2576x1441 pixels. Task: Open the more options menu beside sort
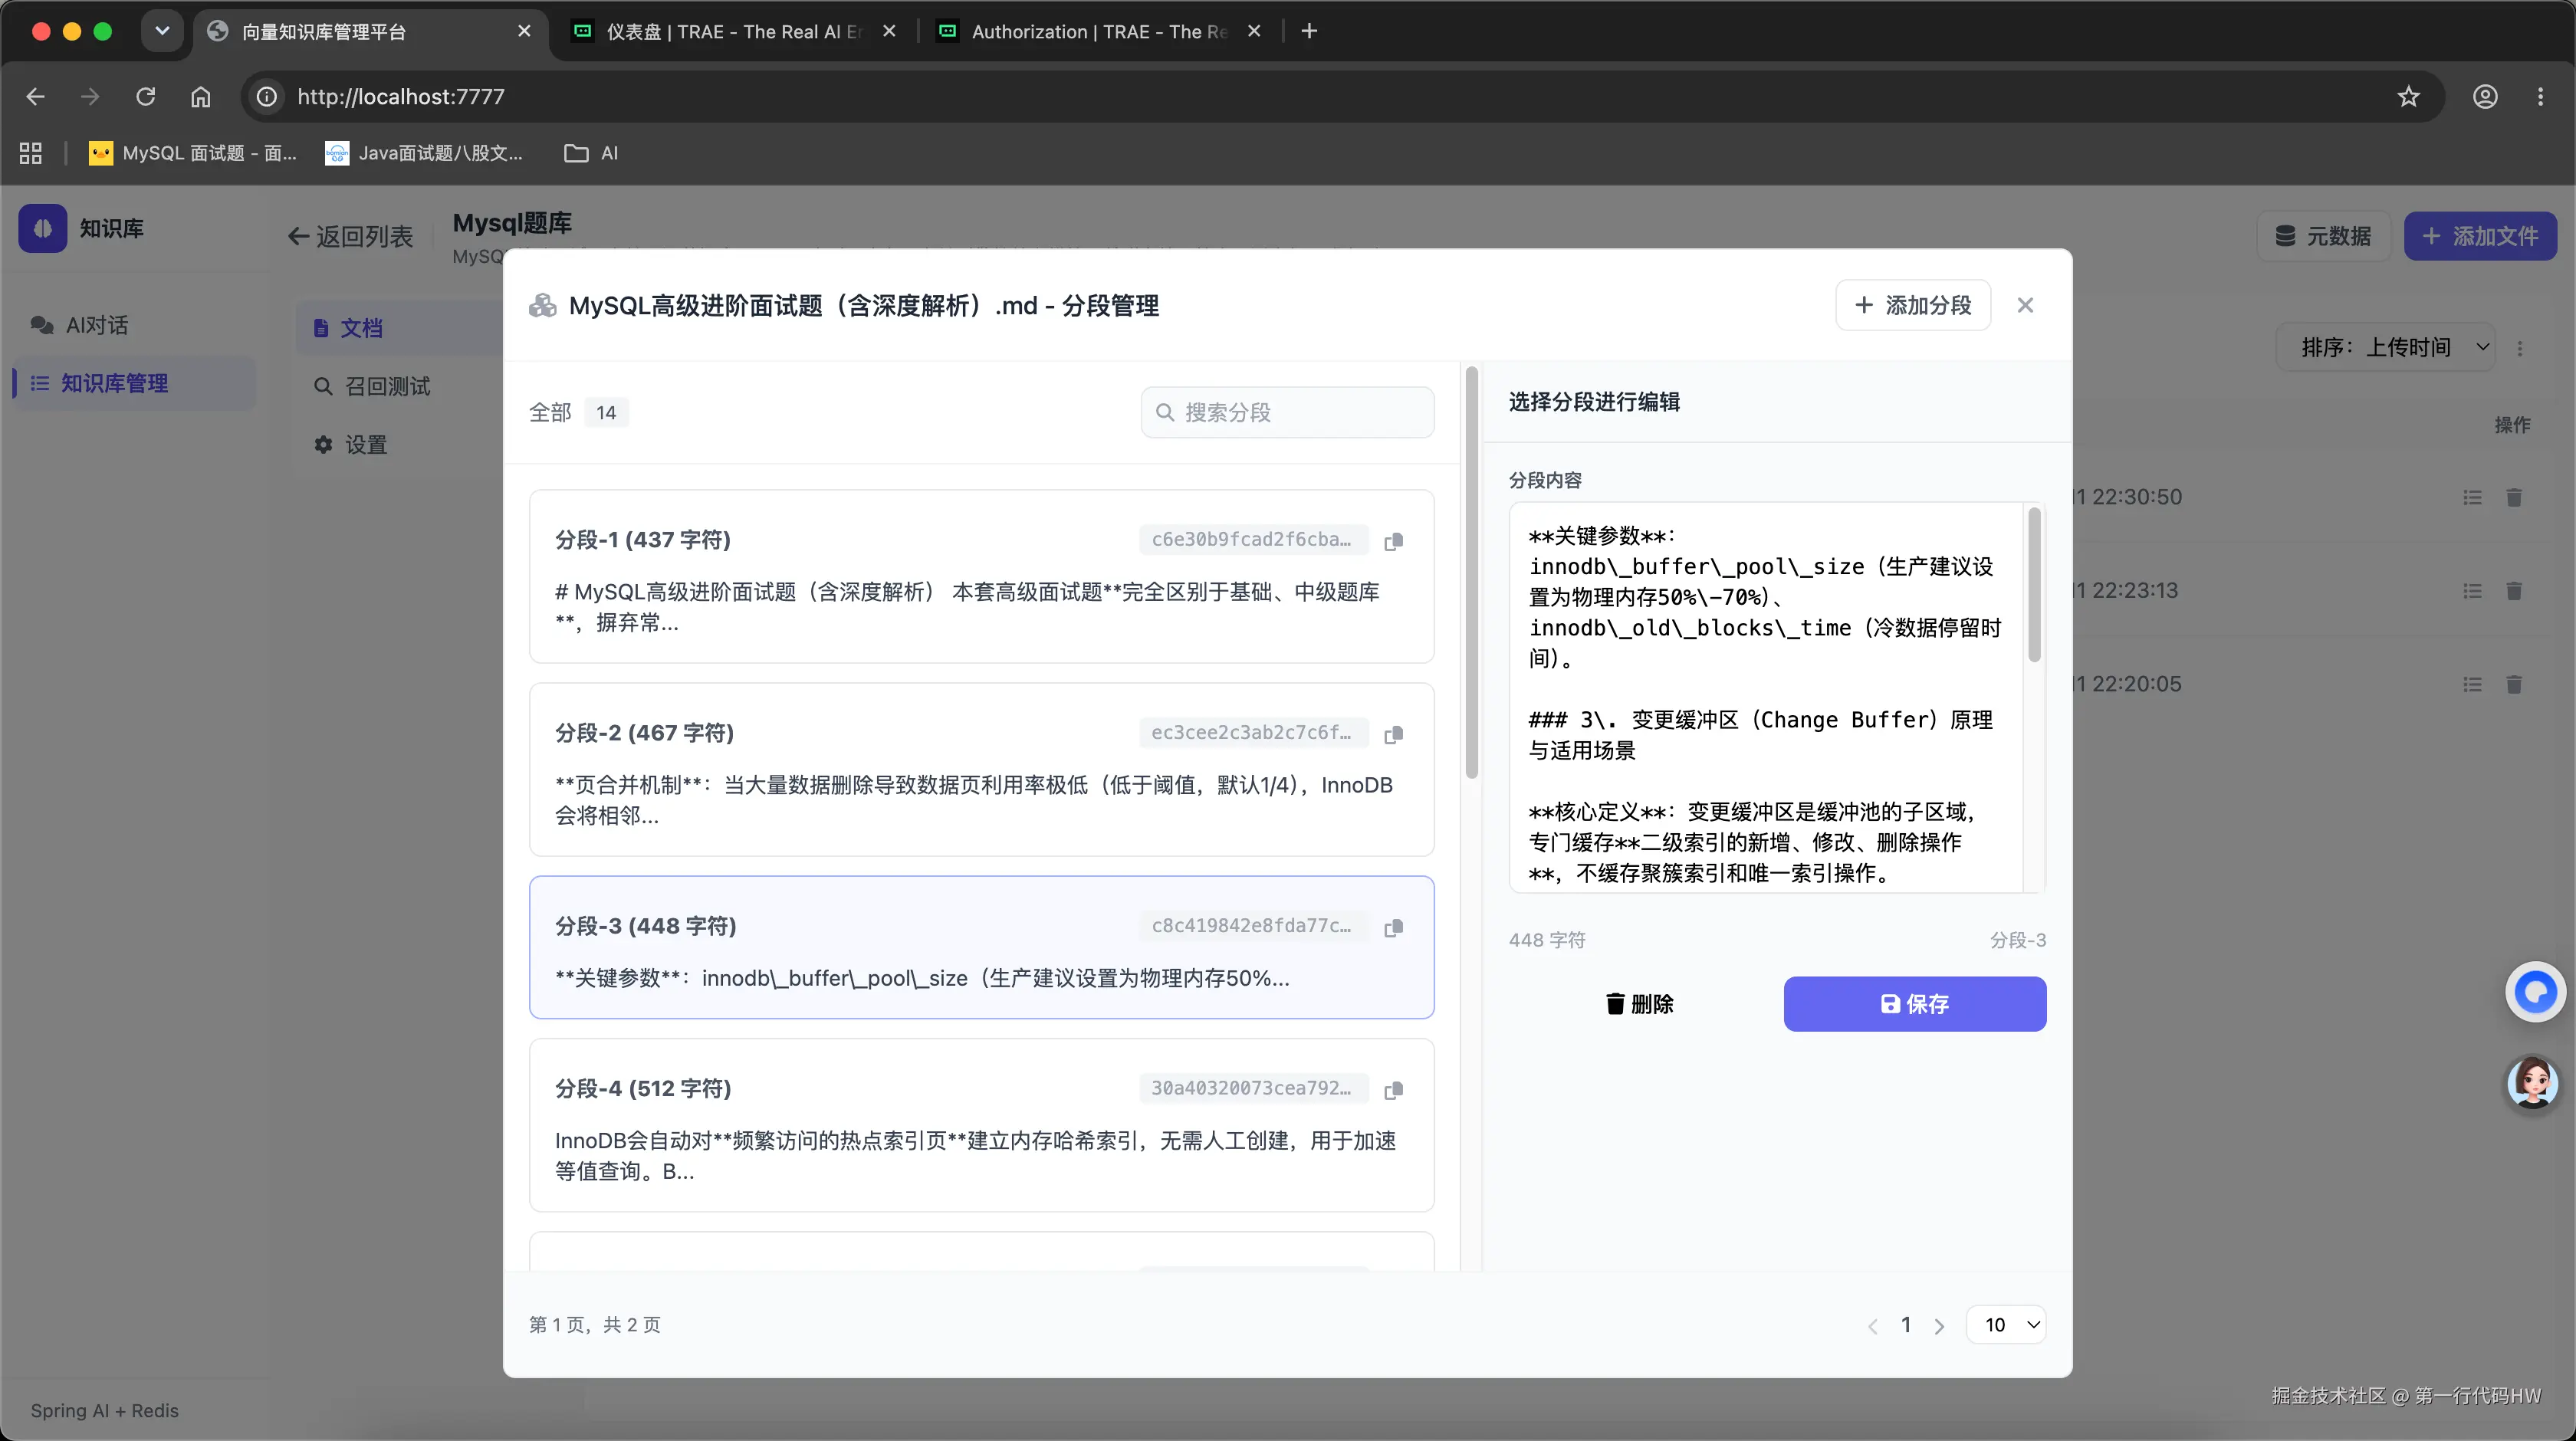[x=2520, y=348]
